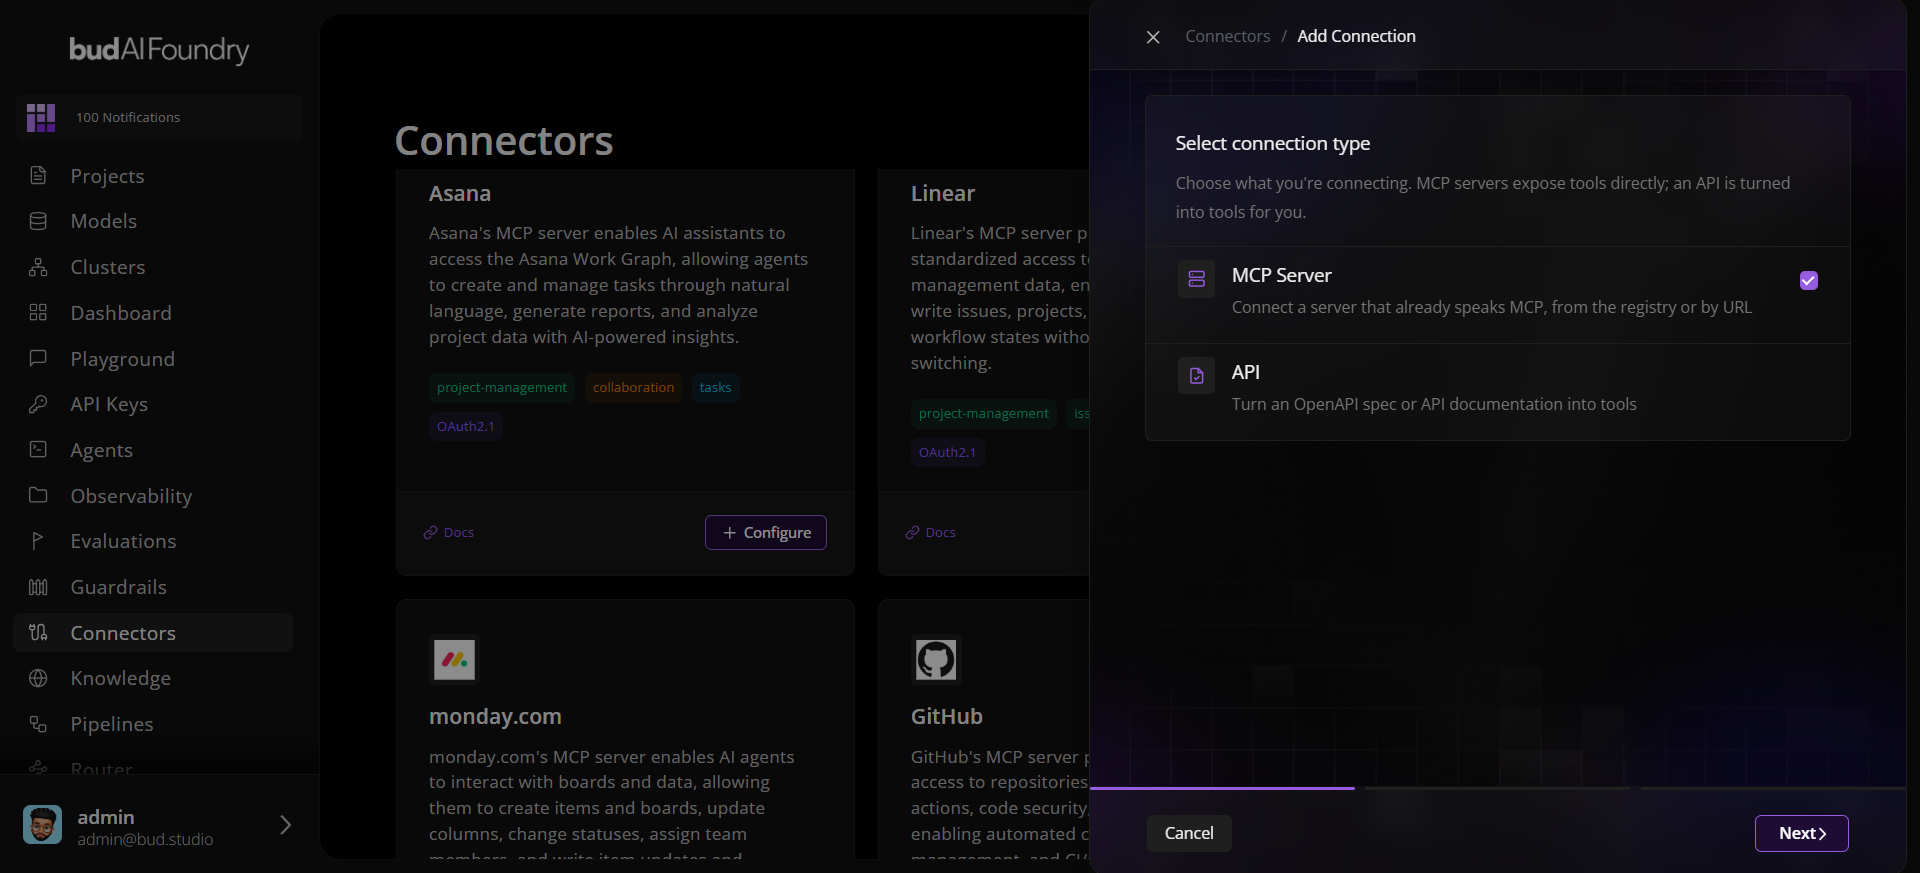Click the Models database icon

pyautogui.click(x=38, y=221)
